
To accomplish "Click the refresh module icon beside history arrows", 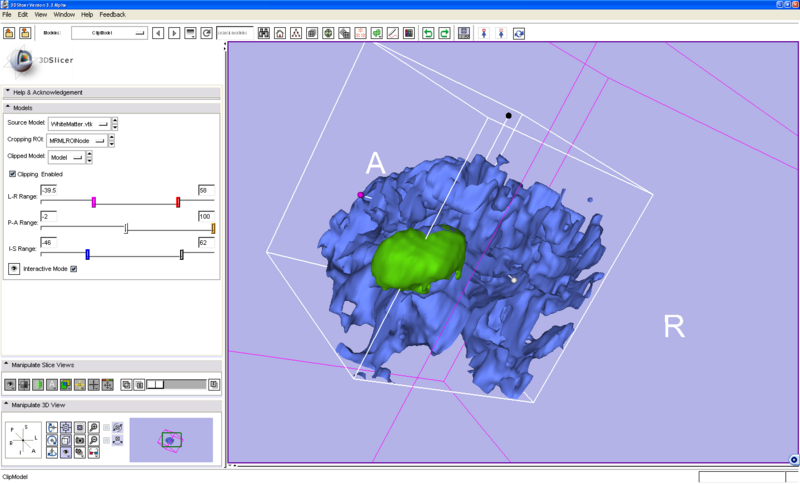I will (207, 33).
